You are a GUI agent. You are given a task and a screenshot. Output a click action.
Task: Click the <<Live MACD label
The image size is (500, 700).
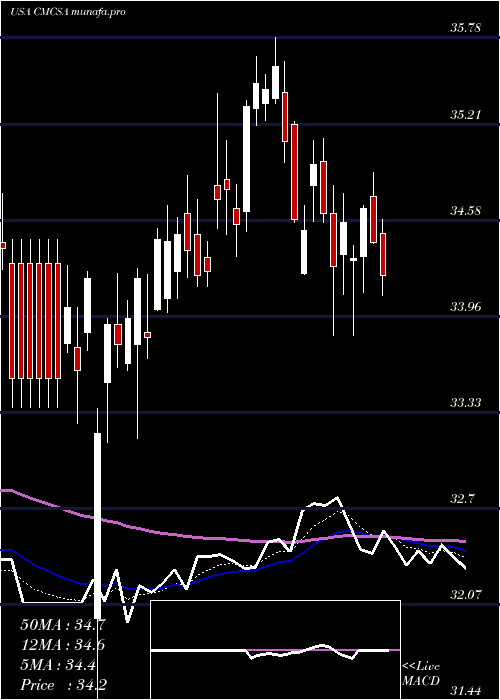421,673
